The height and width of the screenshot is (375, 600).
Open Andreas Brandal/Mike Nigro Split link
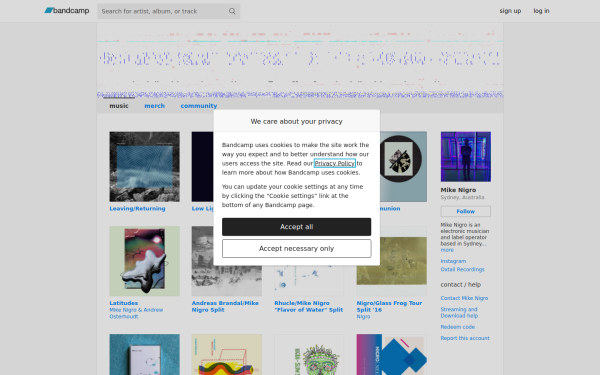point(225,307)
